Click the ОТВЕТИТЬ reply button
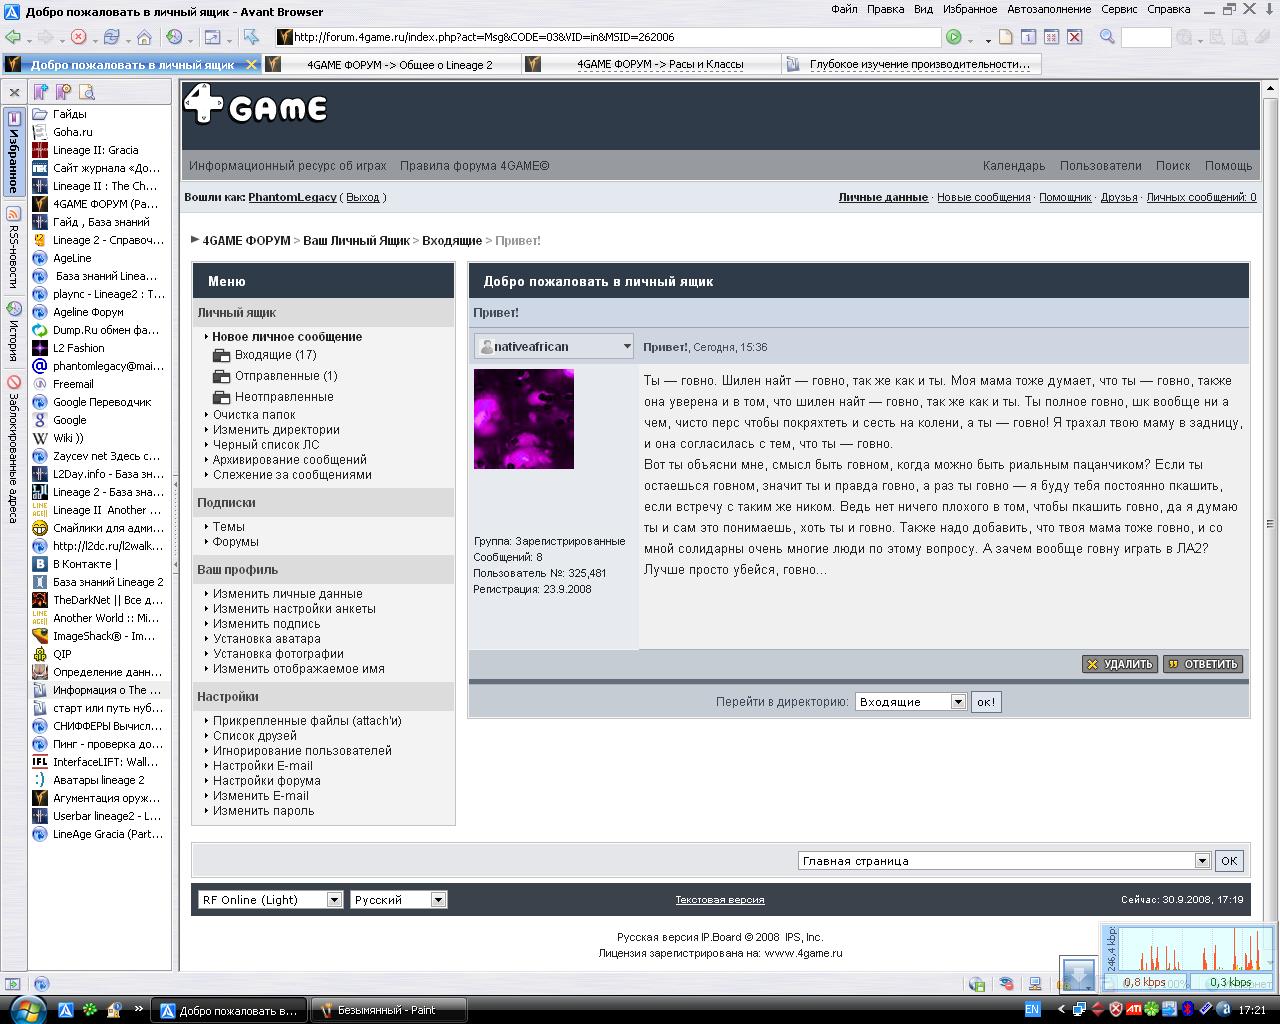1280x1024 pixels. [1202, 664]
